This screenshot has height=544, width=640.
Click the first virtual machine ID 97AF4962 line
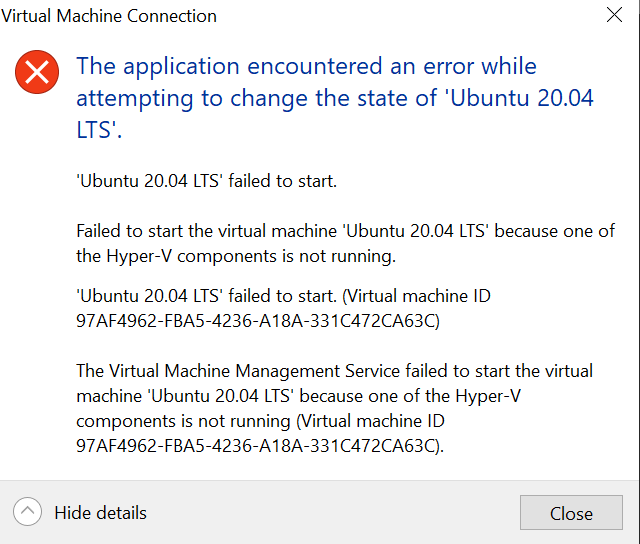pos(258,321)
